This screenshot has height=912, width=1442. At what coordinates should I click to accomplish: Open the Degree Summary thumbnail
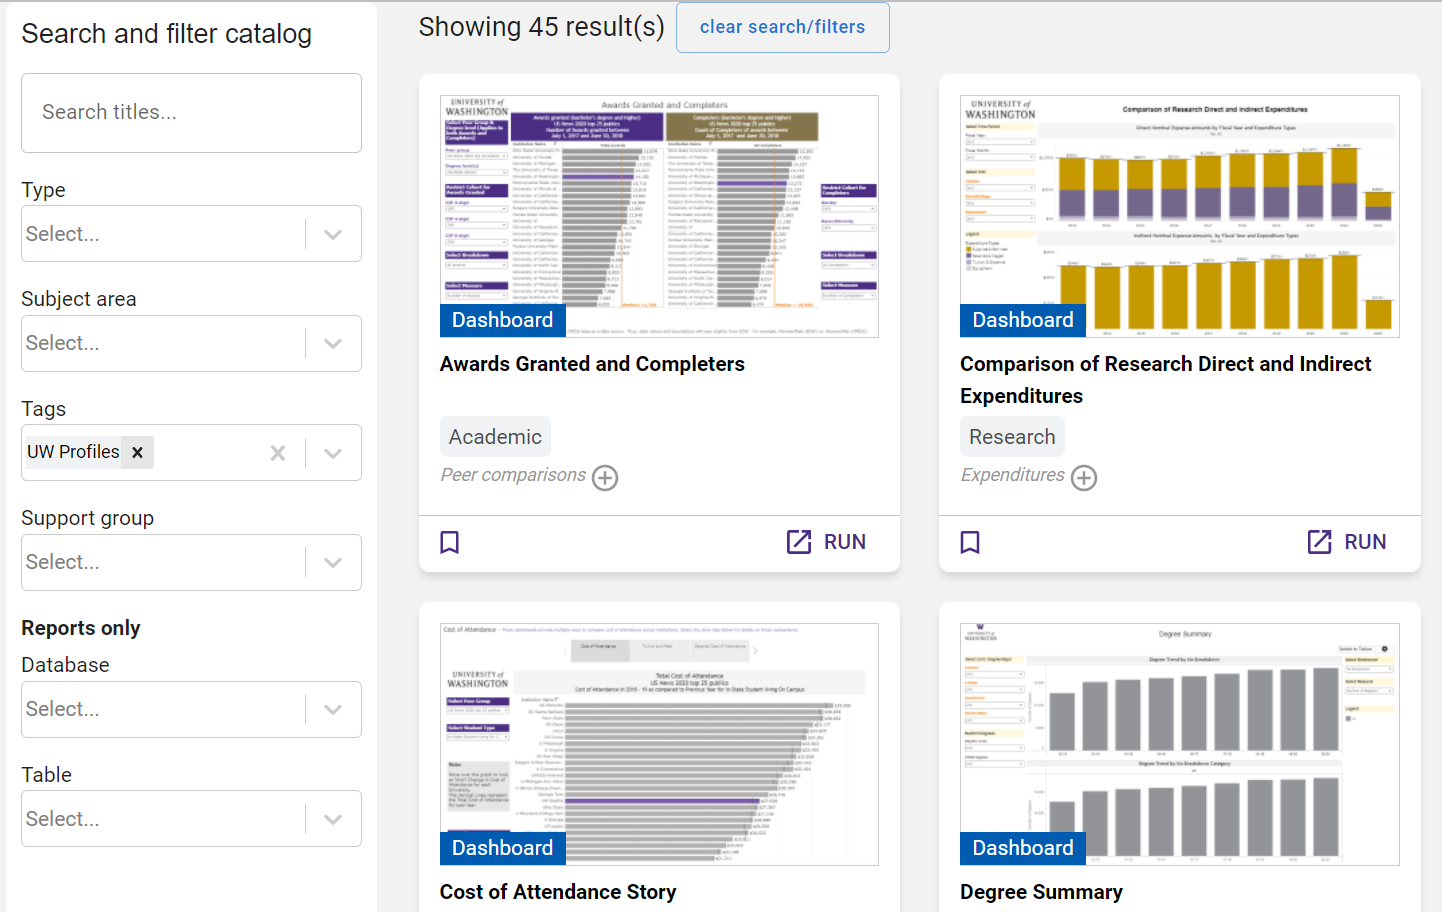[x=1180, y=744]
